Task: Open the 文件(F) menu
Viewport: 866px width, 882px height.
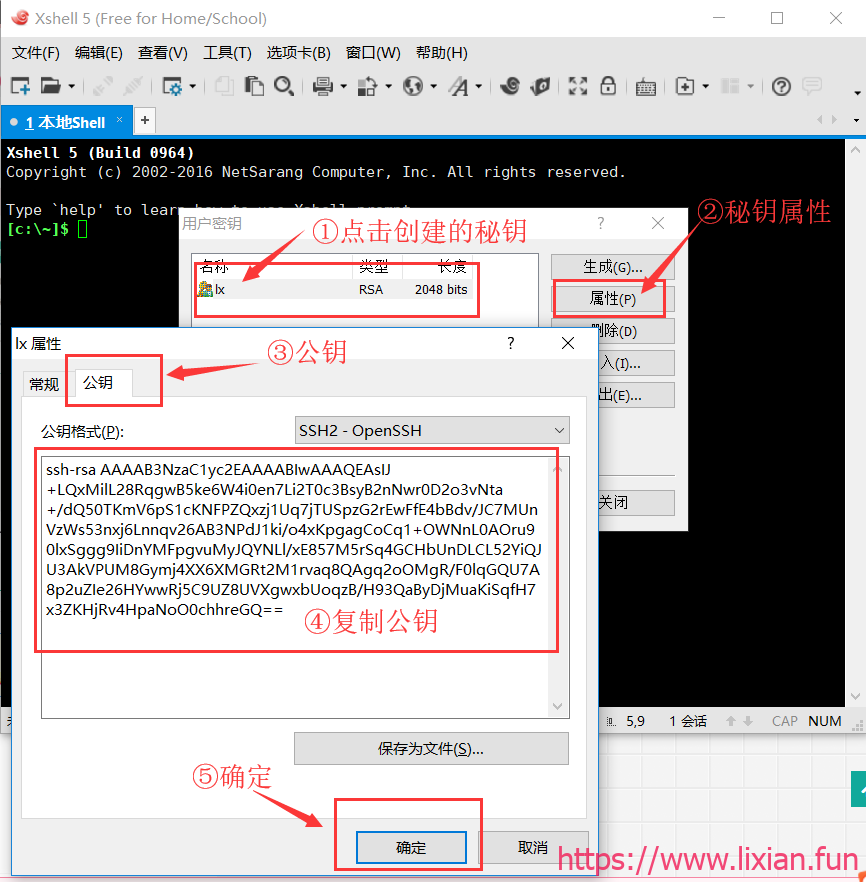Action: click(35, 53)
